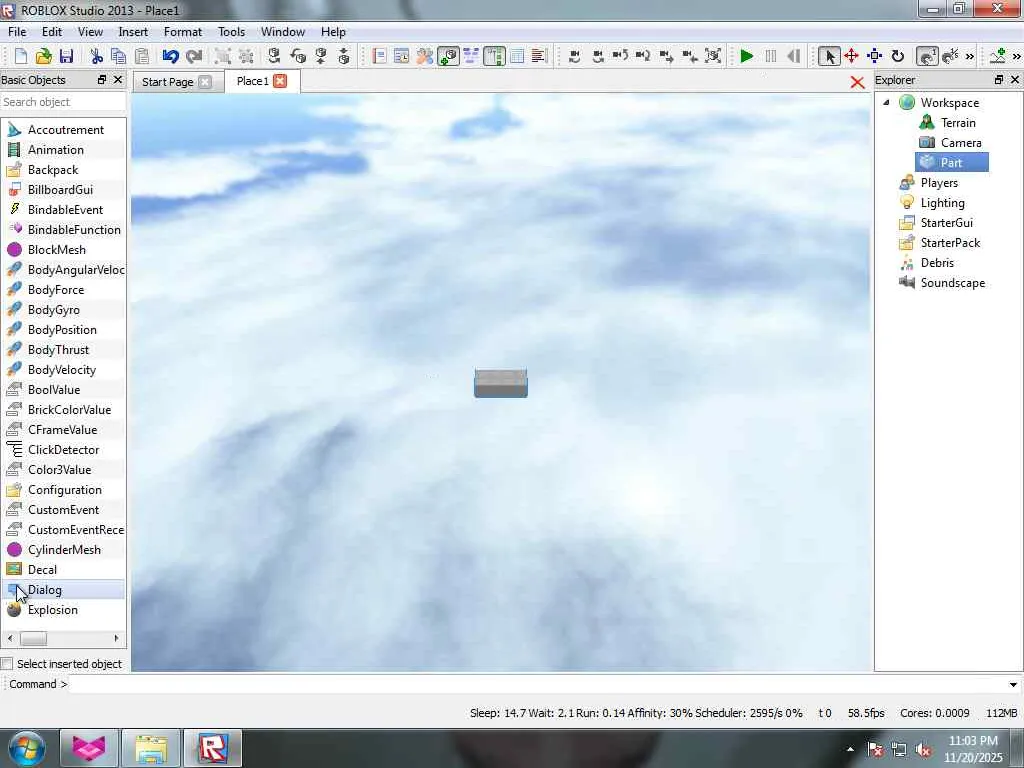Click ROBLOX Studio icon in Windows taskbar

click(212, 748)
